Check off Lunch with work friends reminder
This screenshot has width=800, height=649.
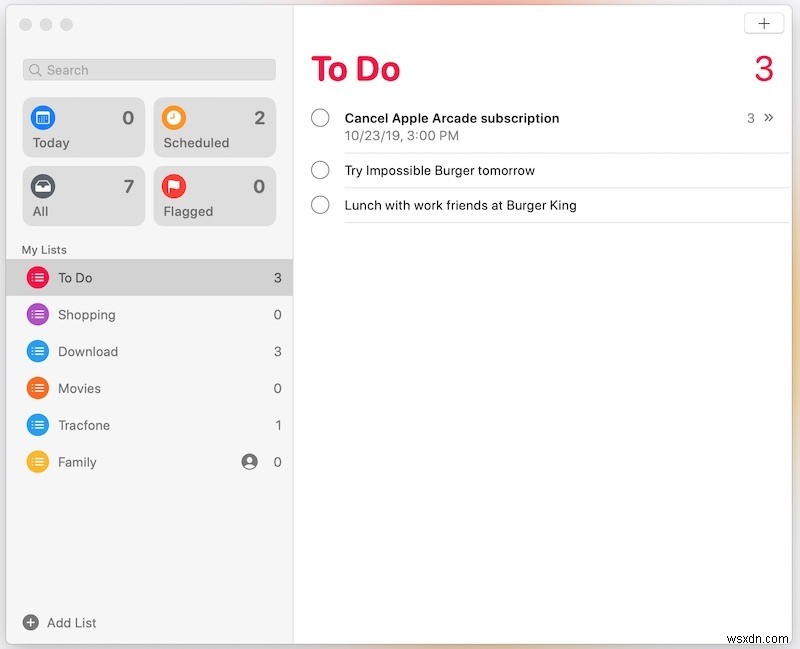click(x=320, y=205)
